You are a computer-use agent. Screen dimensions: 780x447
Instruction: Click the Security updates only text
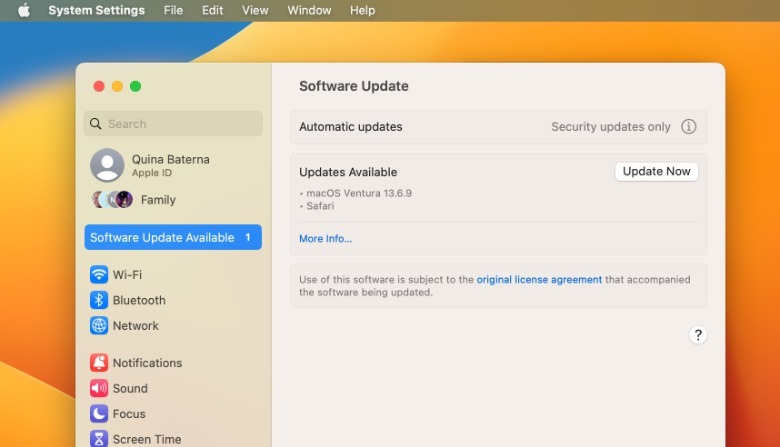click(x=611, y=127)
